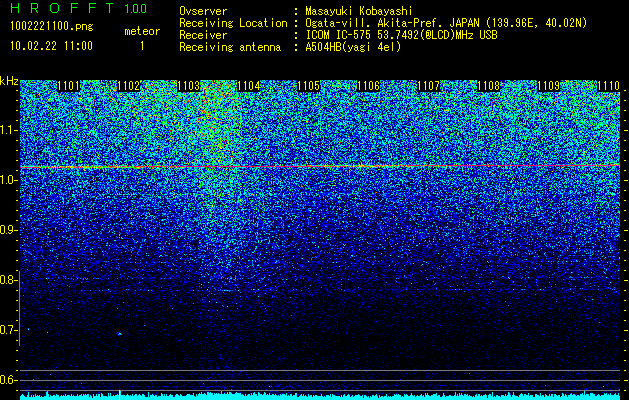Click the Receiving antenna label
The image size is (629, 400).
(230, 47)
